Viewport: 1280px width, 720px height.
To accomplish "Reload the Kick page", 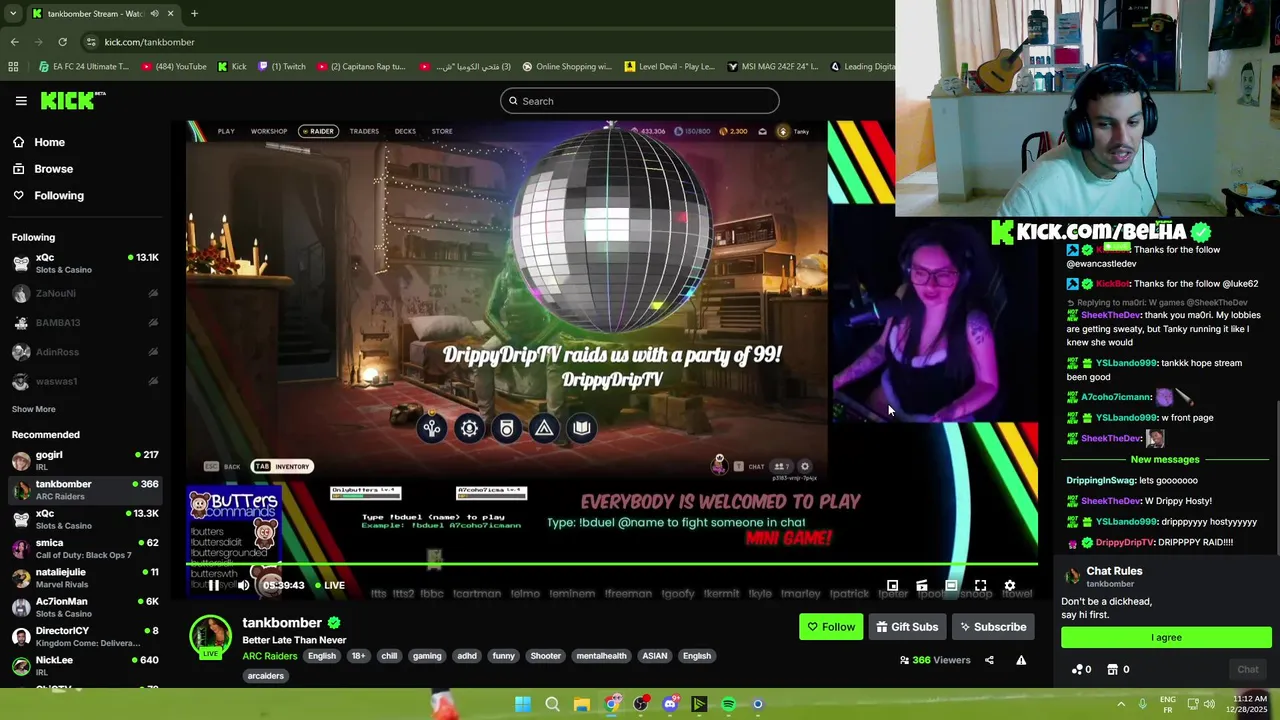I will [62, 42].
